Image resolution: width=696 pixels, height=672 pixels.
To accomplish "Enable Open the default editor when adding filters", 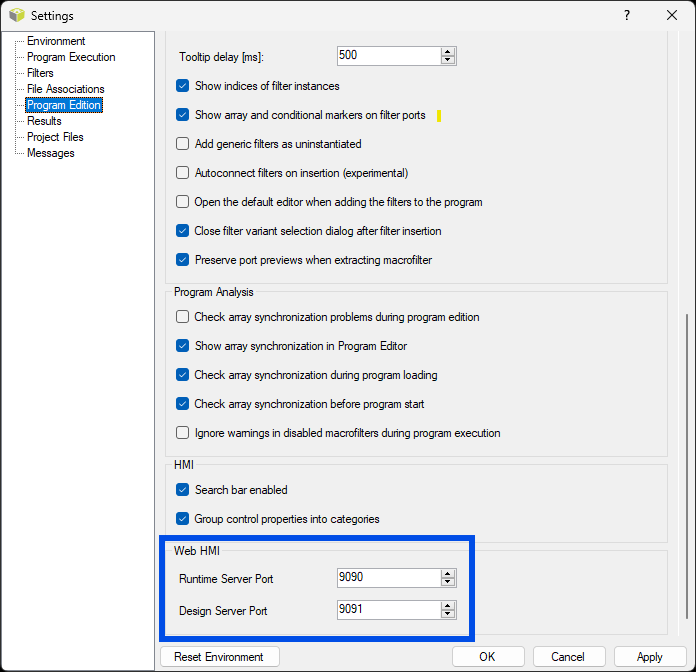I will tap(182, 202).
